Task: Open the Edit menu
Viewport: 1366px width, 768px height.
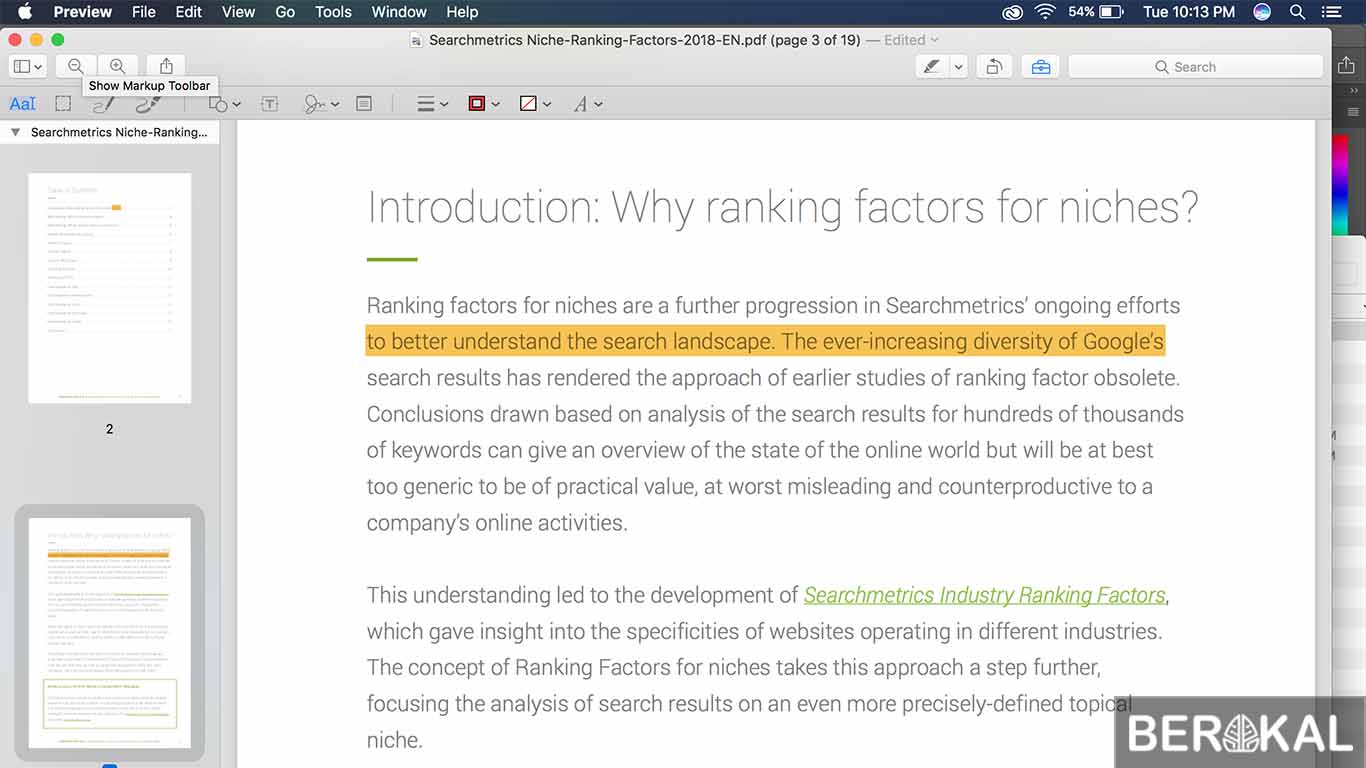Action: (x=189, y=12)
